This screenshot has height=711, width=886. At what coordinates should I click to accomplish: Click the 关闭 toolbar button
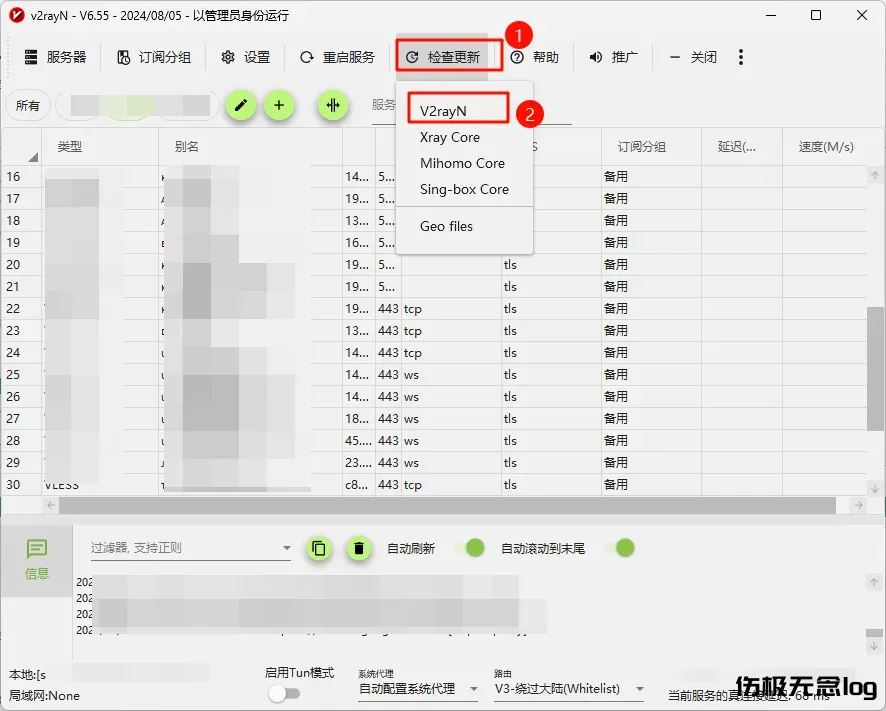(693, 57)
